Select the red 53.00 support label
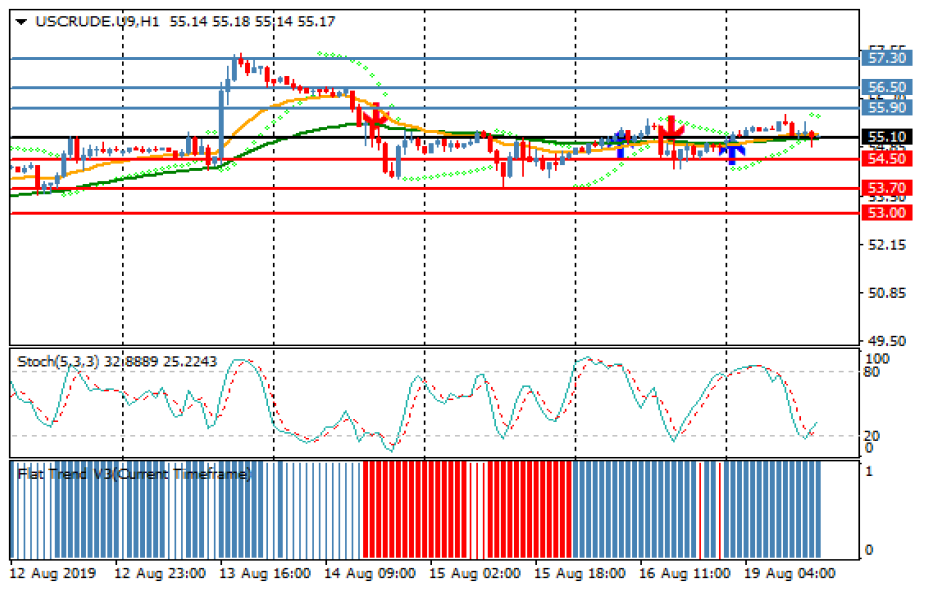Image resolution: width=932 pixels, height=601 pixels. [x=887, y=213]
